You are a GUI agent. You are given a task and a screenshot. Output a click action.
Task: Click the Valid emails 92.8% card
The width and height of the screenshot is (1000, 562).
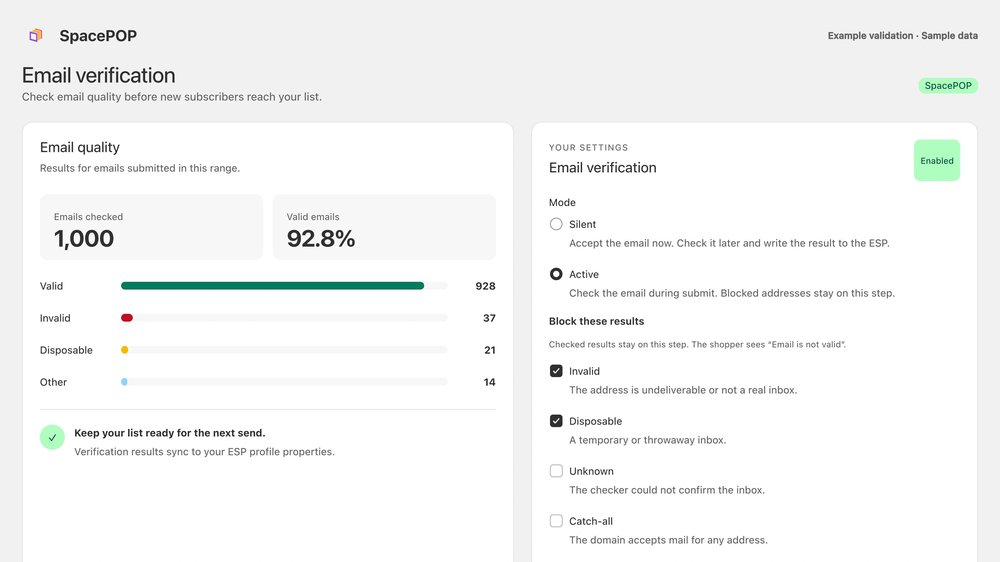click(384, 227)
